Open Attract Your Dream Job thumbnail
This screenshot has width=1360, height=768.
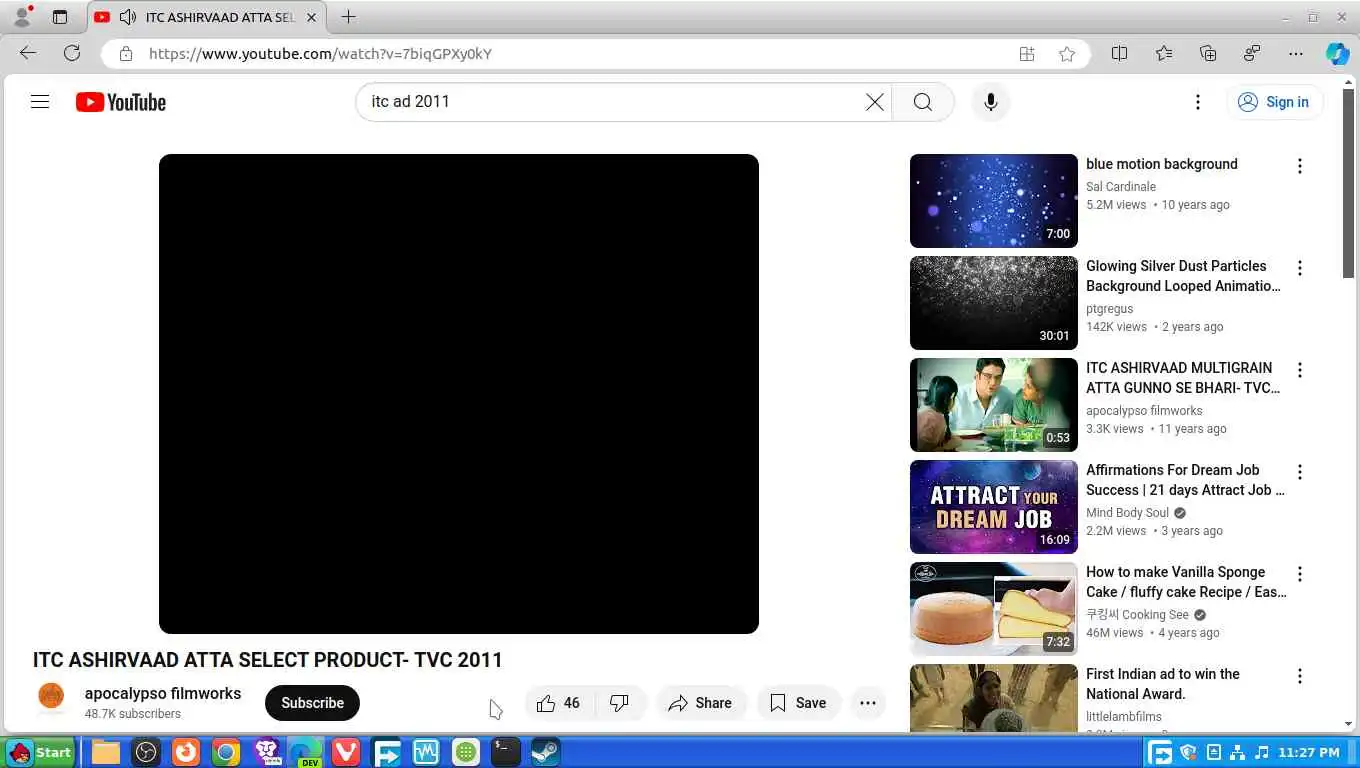(x=994, y=507)
